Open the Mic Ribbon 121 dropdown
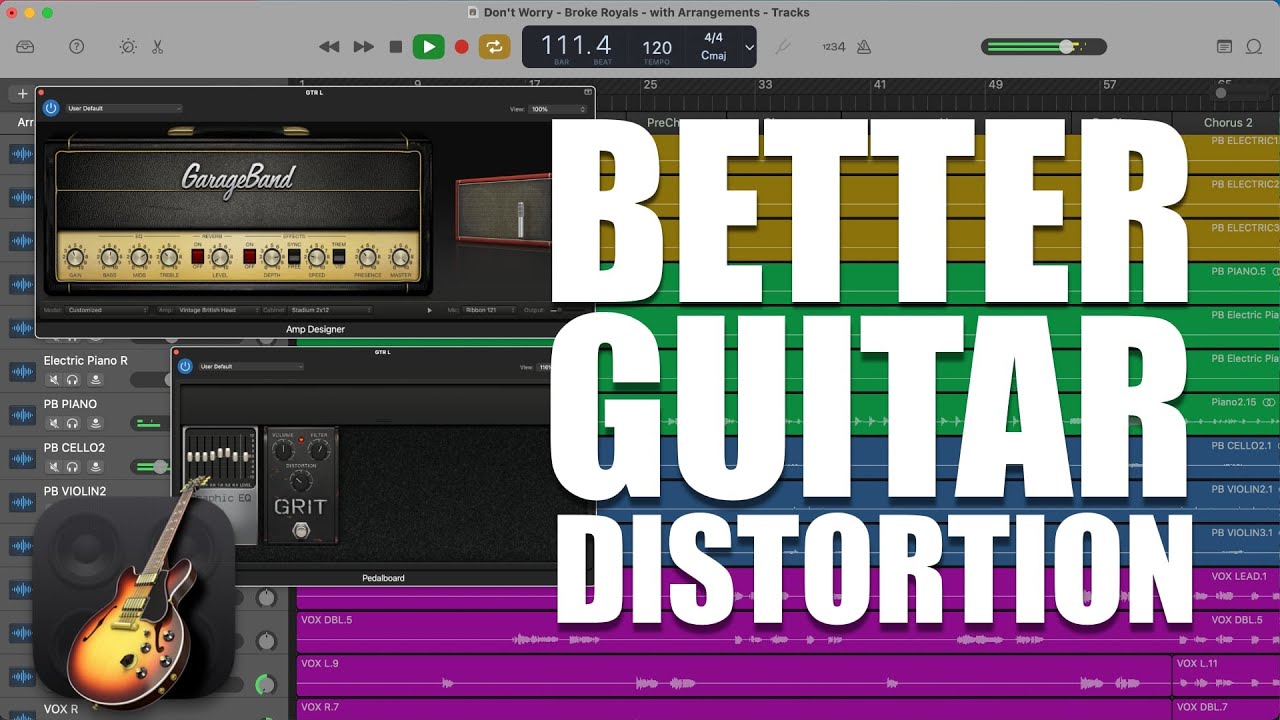Image resolution: width=1280 pixels, height=720 pixels. (x=490, y=310)
